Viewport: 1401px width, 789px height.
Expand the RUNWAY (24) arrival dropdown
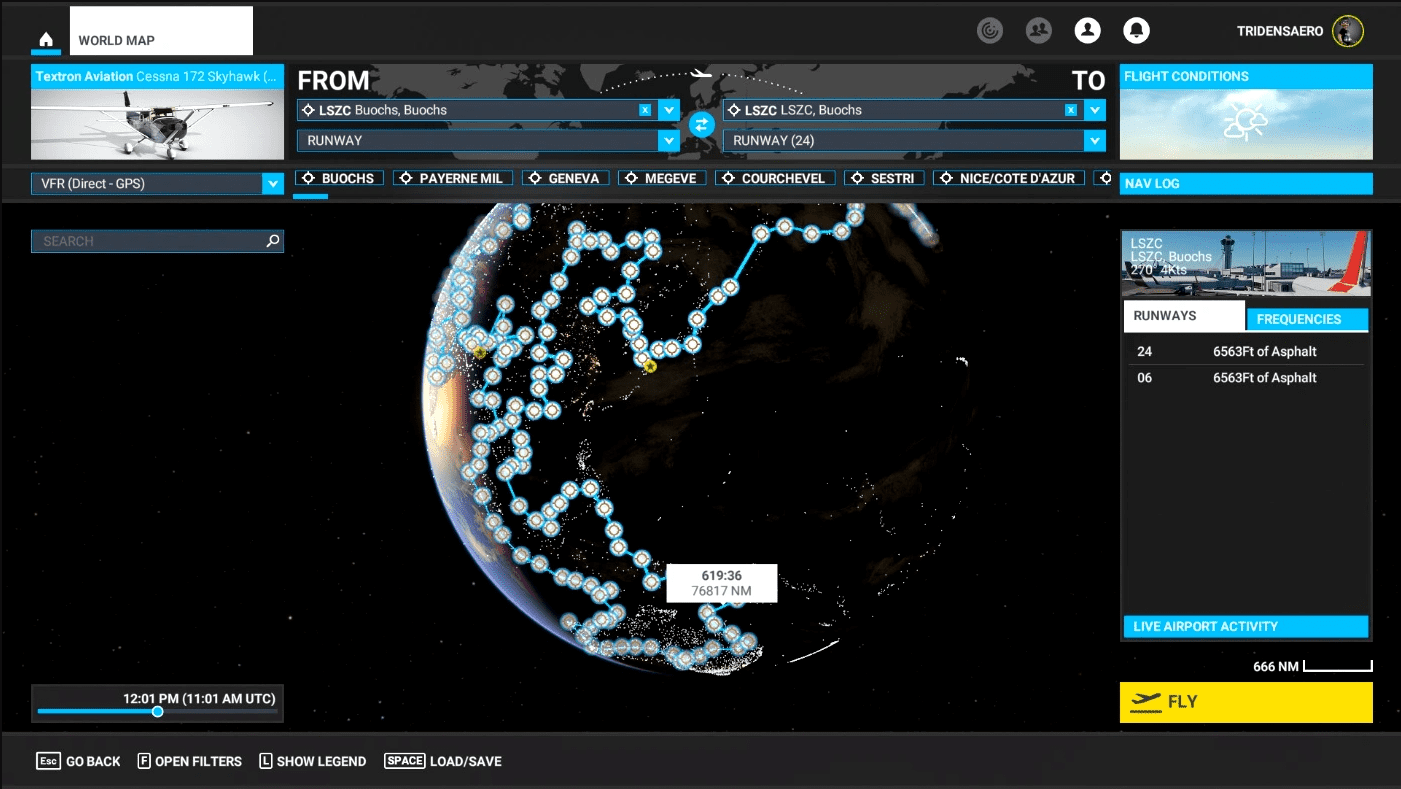(x=1095, y=141)
